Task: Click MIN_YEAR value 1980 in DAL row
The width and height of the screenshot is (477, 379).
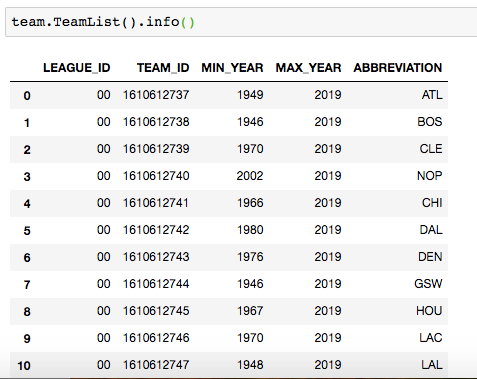Action: (x=250, y=230)
